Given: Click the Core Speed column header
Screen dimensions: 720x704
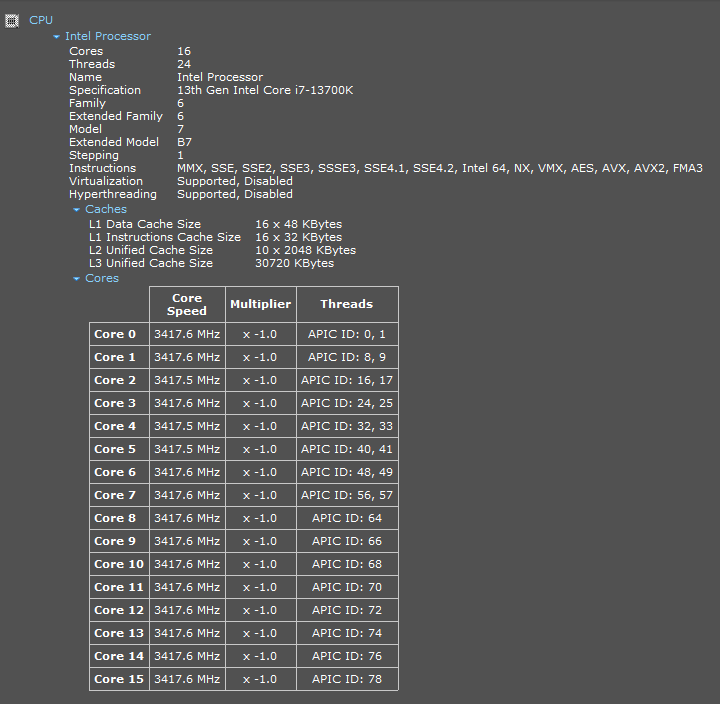Looking at the screenshot, I should (187, 304).
